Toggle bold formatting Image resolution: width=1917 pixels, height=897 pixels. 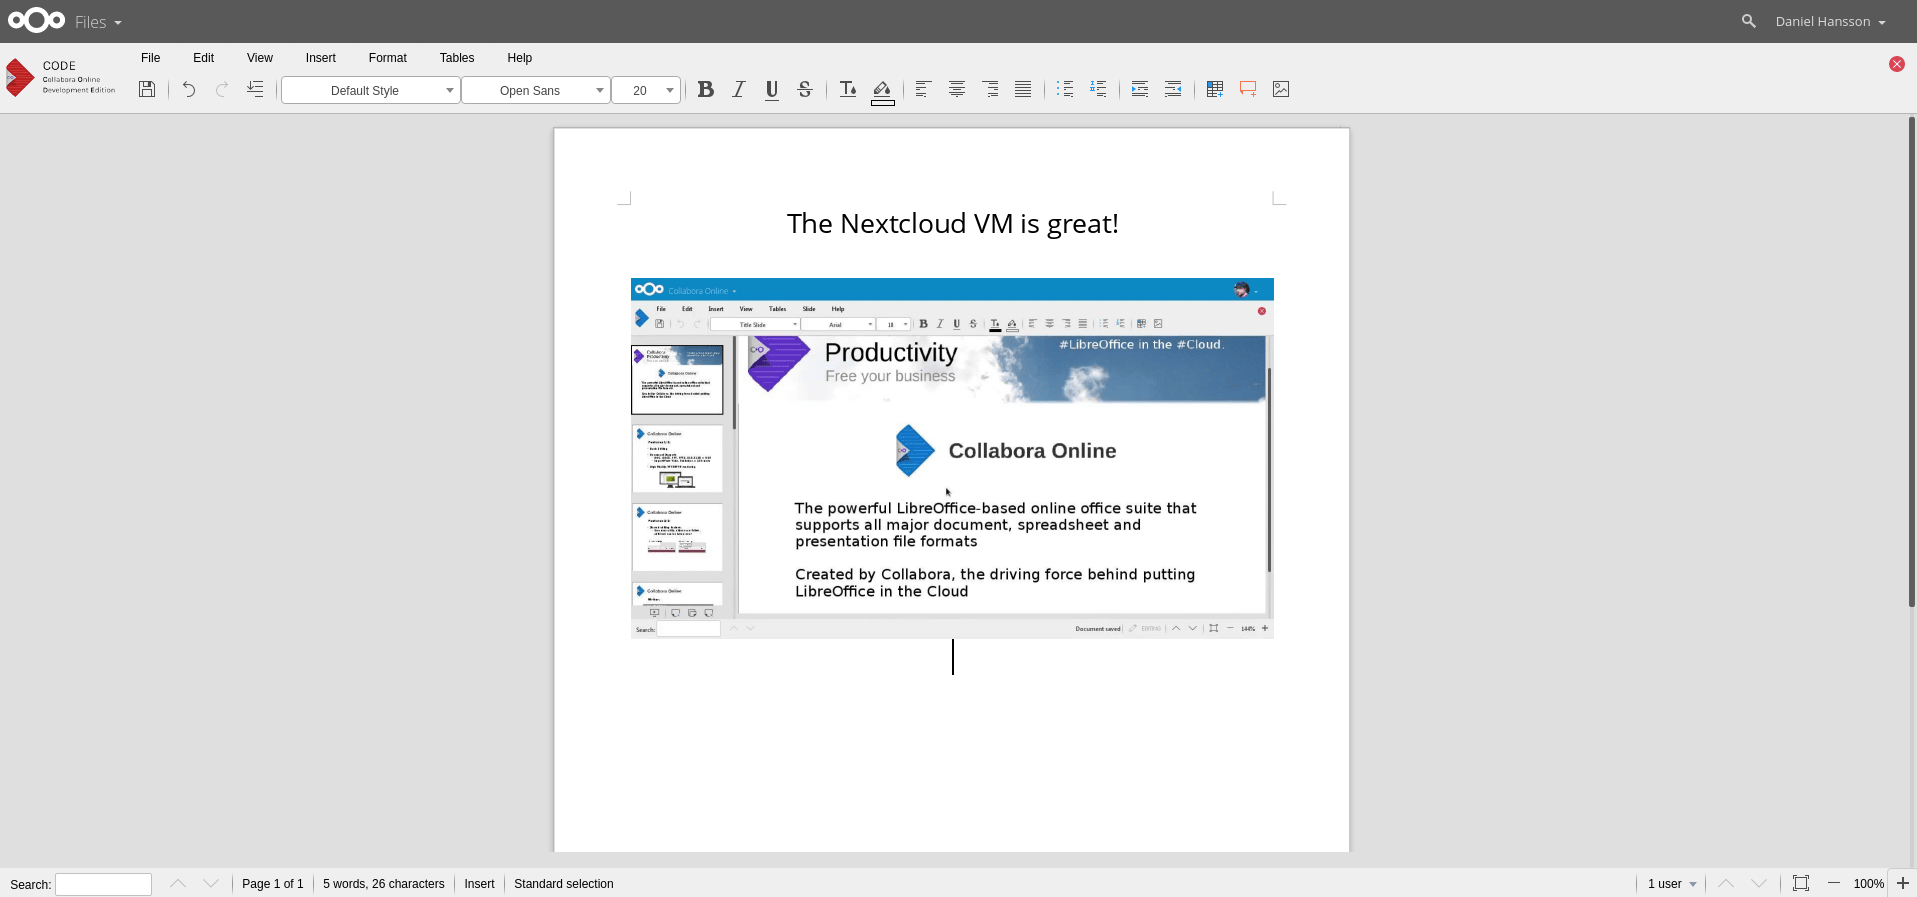pos(706,89)
